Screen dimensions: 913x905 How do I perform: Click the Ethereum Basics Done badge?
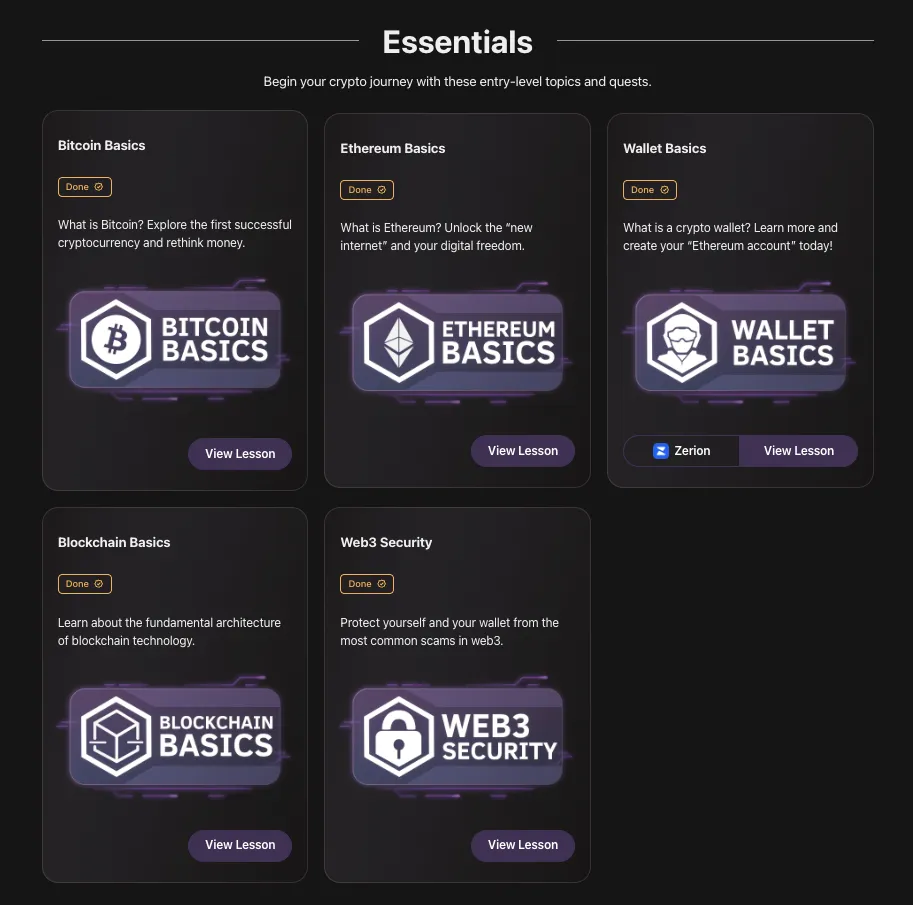tap(367, 190)
